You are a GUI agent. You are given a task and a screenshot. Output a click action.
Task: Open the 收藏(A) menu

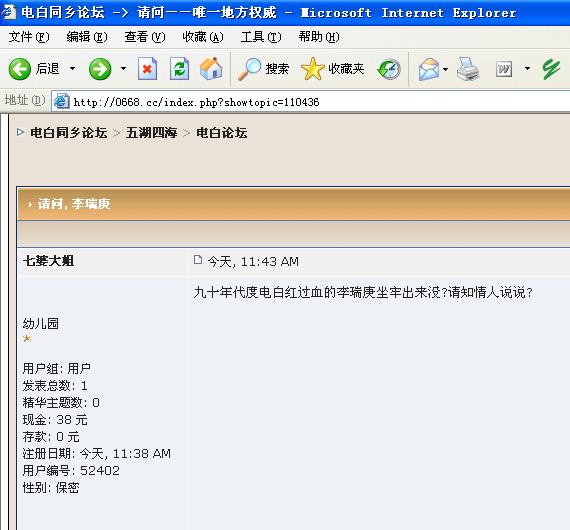coord(203,37)
